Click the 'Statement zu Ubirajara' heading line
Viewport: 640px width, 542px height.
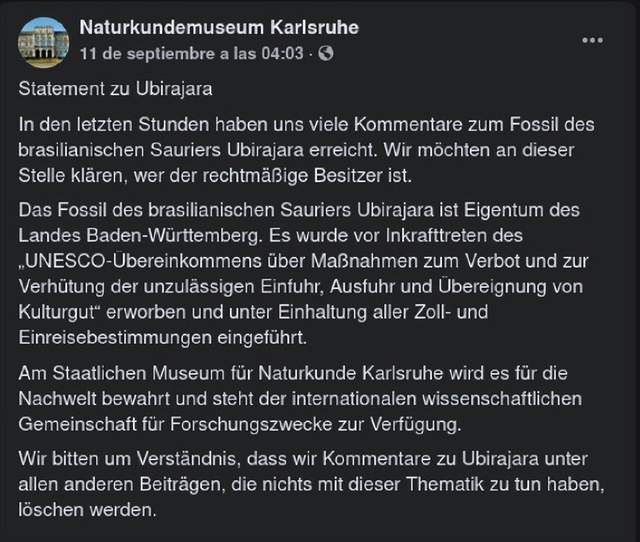pyautogui.click(x=116, y=89)
